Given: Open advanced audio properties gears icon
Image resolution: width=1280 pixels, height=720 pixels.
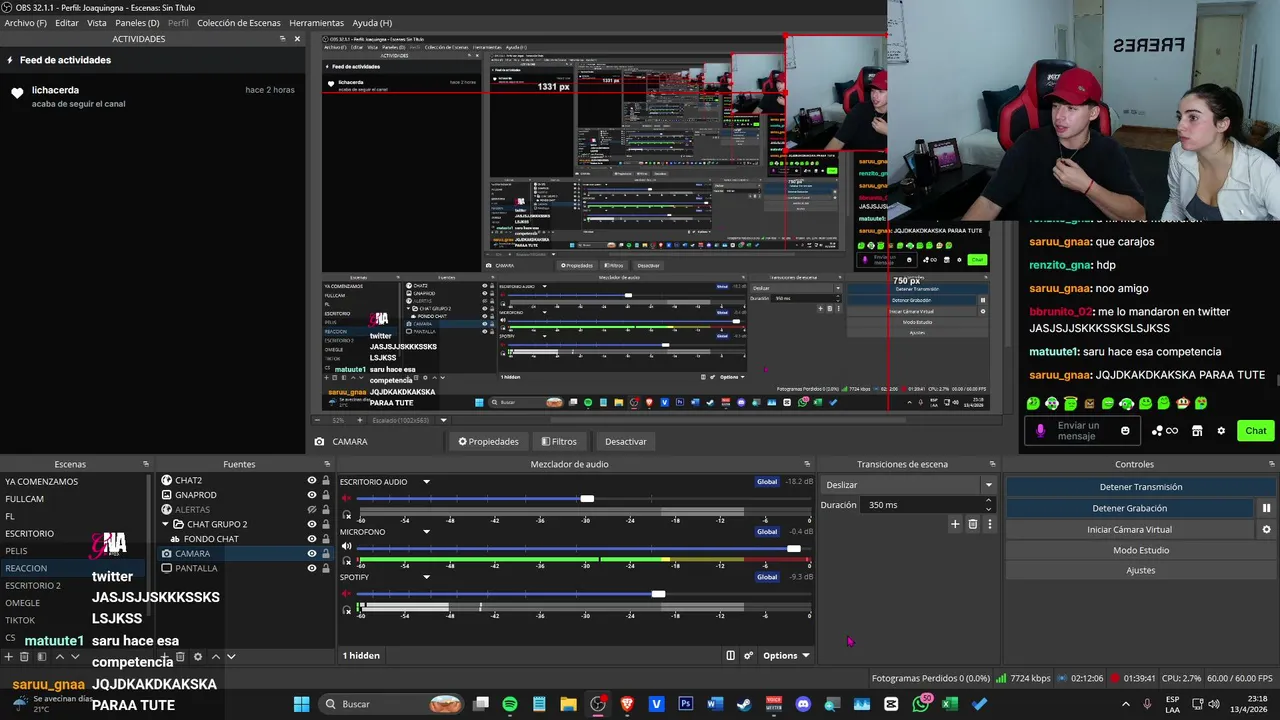Looking at the screenshot, I should tap(748, 656).
